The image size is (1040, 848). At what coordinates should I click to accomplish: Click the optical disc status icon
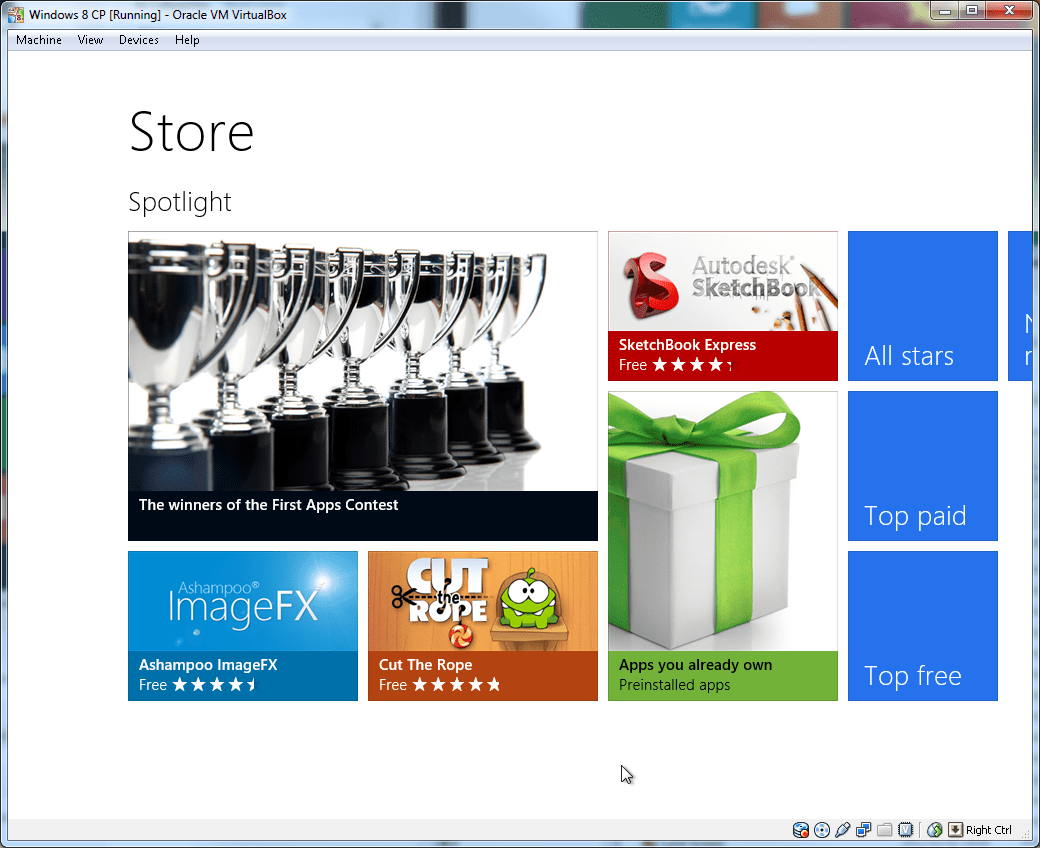(x=822, y=829)
